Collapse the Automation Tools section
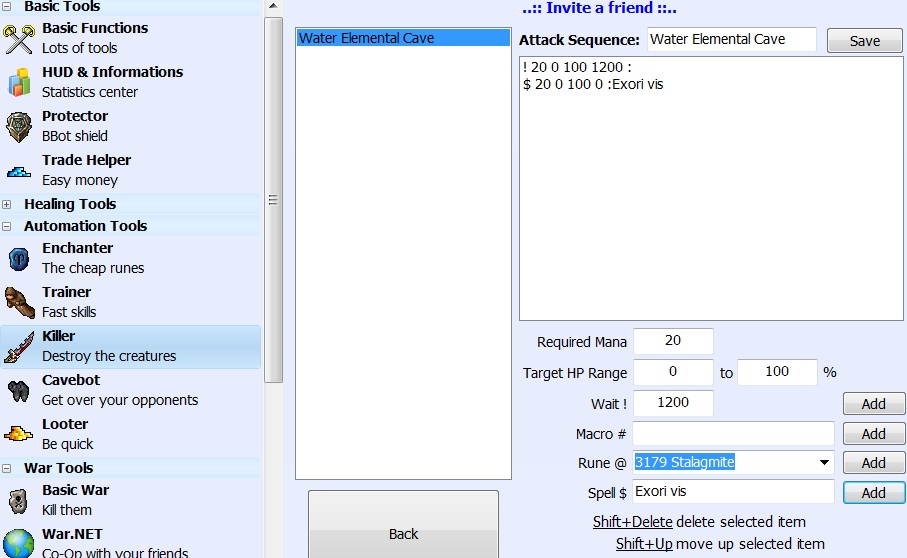This screenshot has width=907, height=558. point(7,226)
